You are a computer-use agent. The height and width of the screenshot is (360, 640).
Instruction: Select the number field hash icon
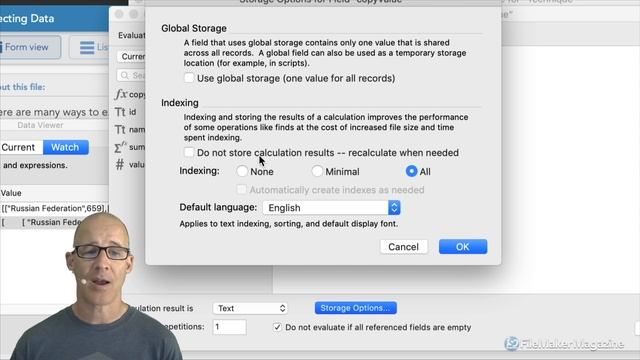120,164
